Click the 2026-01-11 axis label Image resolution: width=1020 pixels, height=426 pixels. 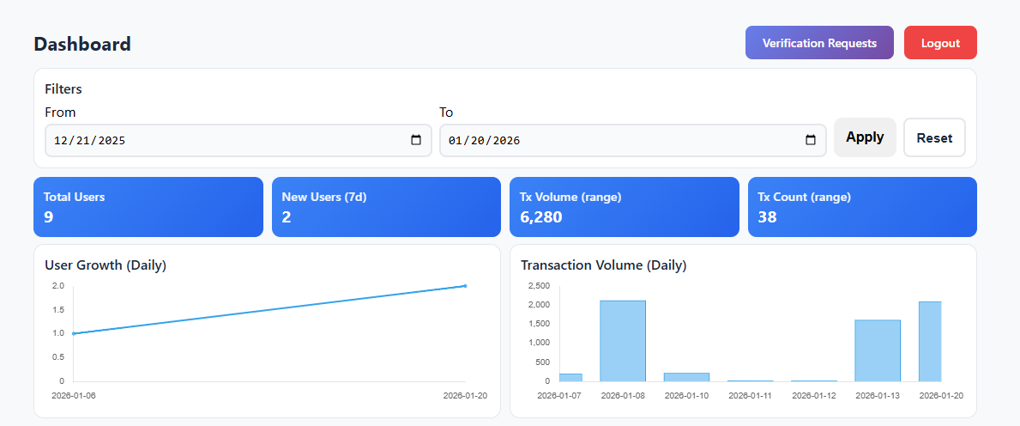coord(750,395)
